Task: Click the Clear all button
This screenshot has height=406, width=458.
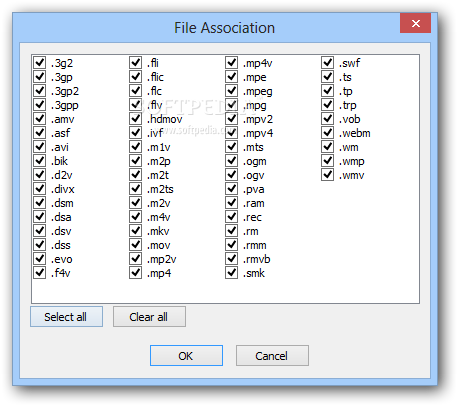Action: click(149, 317)
